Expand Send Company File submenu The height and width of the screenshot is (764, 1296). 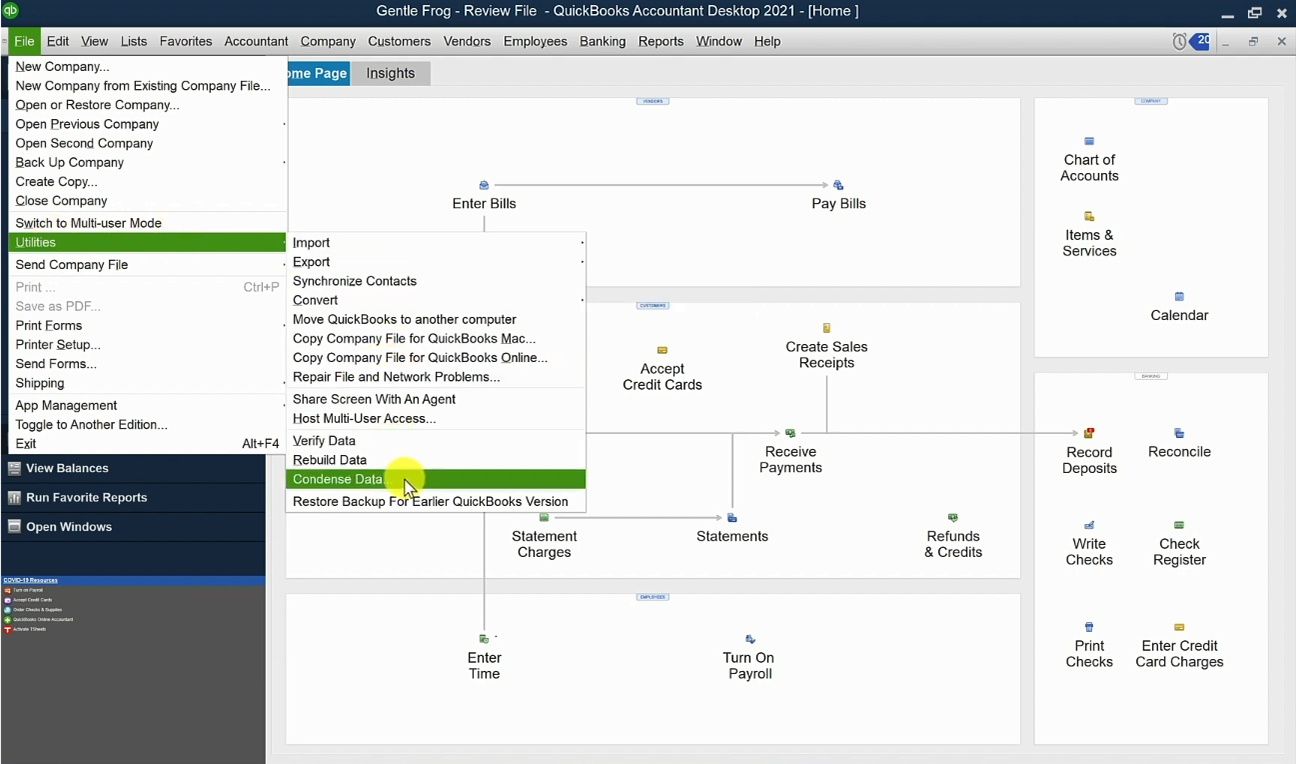click(148, 265)
